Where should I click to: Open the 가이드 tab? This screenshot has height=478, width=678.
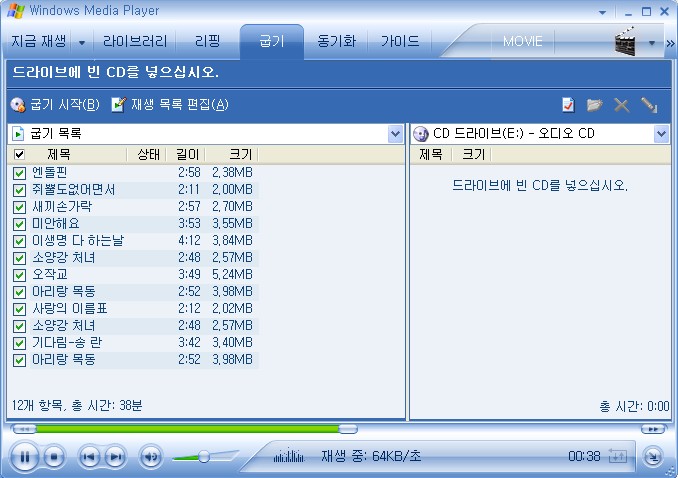click(400, 41)
